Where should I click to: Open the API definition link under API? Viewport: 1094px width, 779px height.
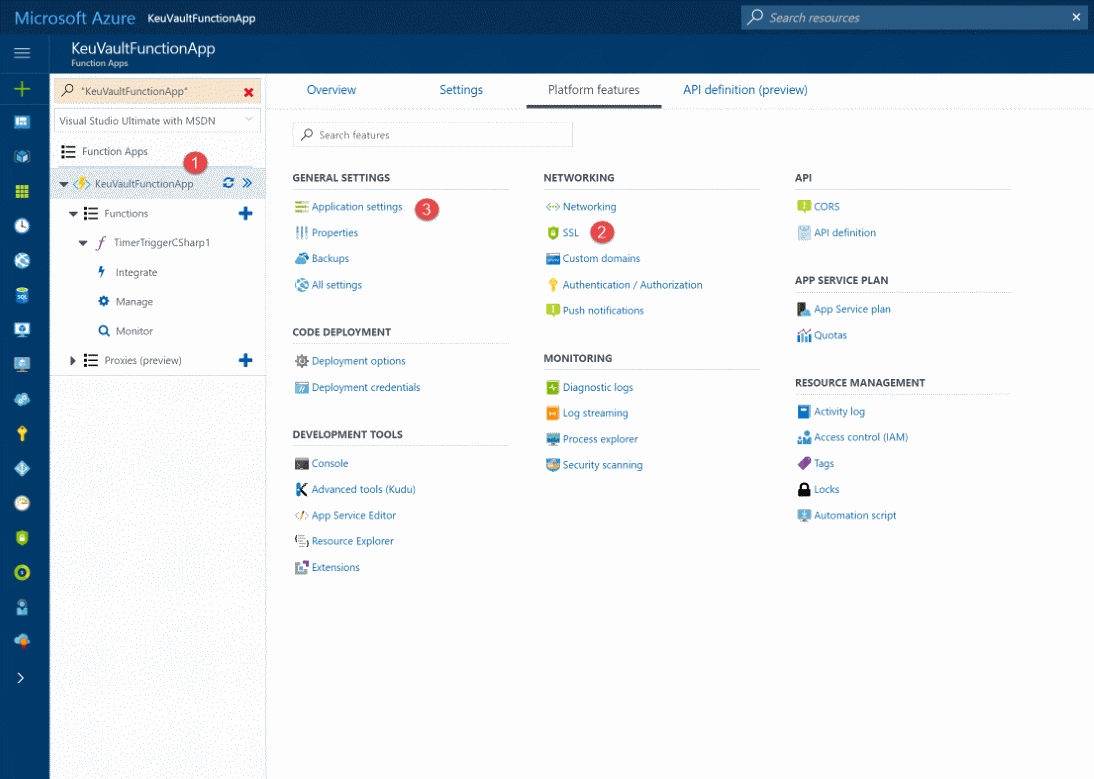click(x=844, y=232)
